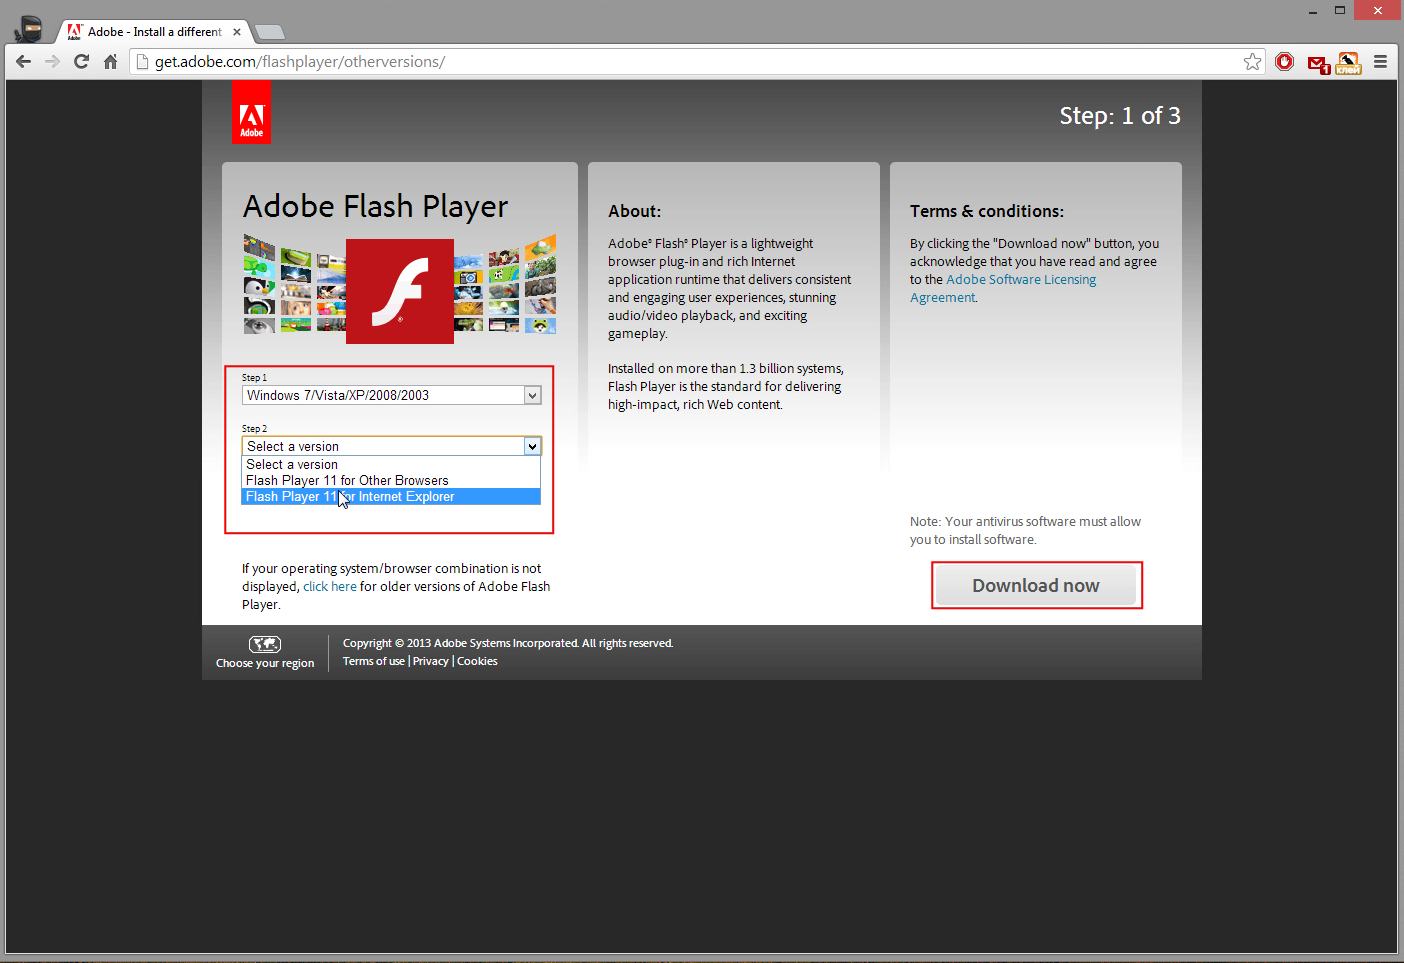The height and width of the screenshot is (963, 1404).
Task: Open the Step 2 version dropdown arrow
Action: point(531,446)
